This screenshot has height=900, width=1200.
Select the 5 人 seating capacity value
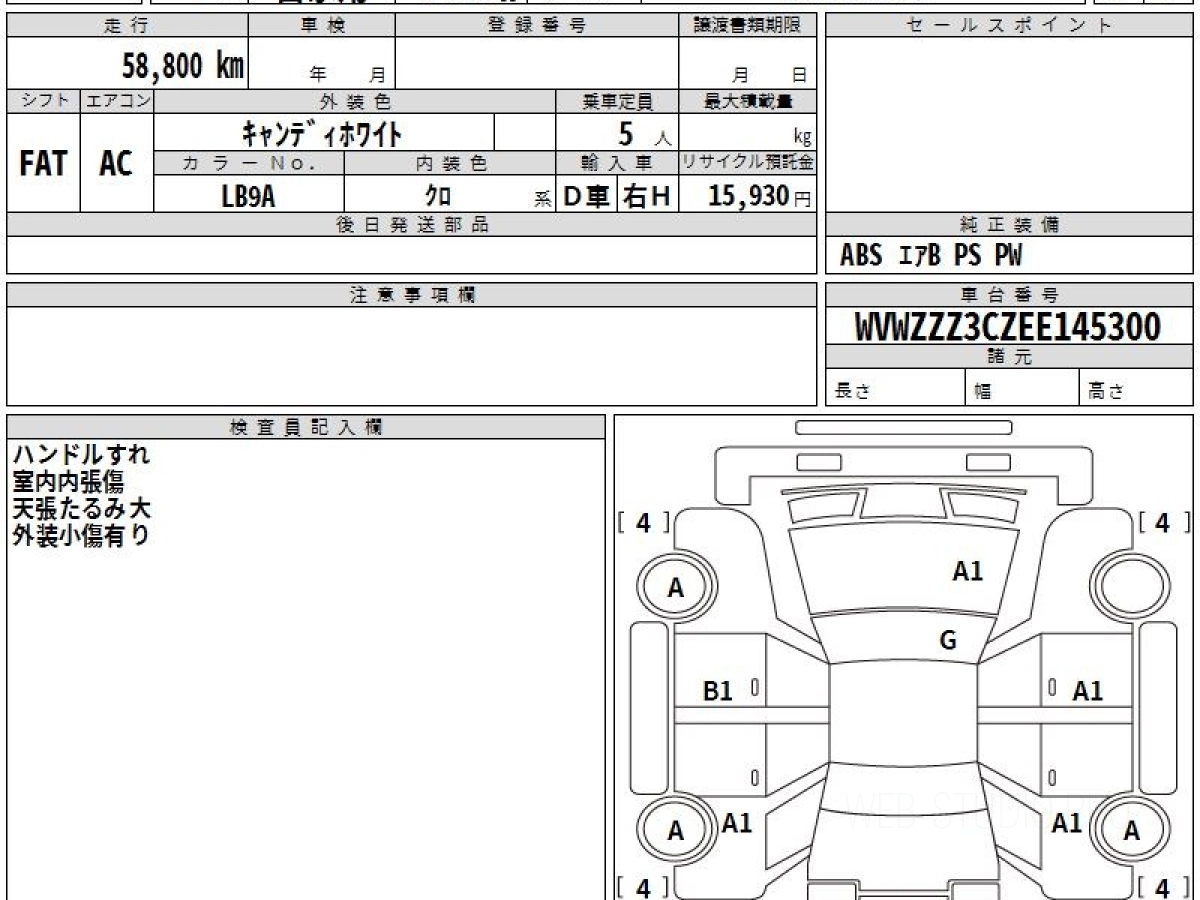pyautogui.click(x=644, y=134)
